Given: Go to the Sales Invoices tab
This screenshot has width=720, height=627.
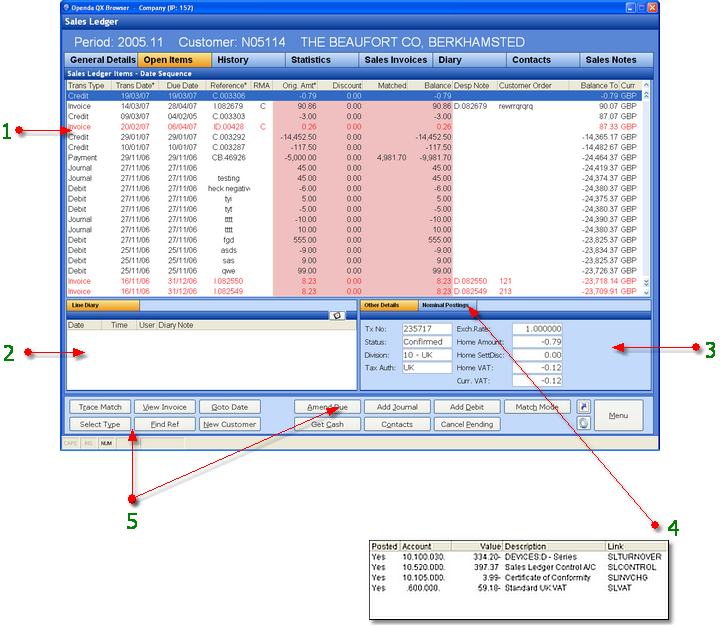Looking at the screenshot, I should pyautogui.click(x=396, y=60).
